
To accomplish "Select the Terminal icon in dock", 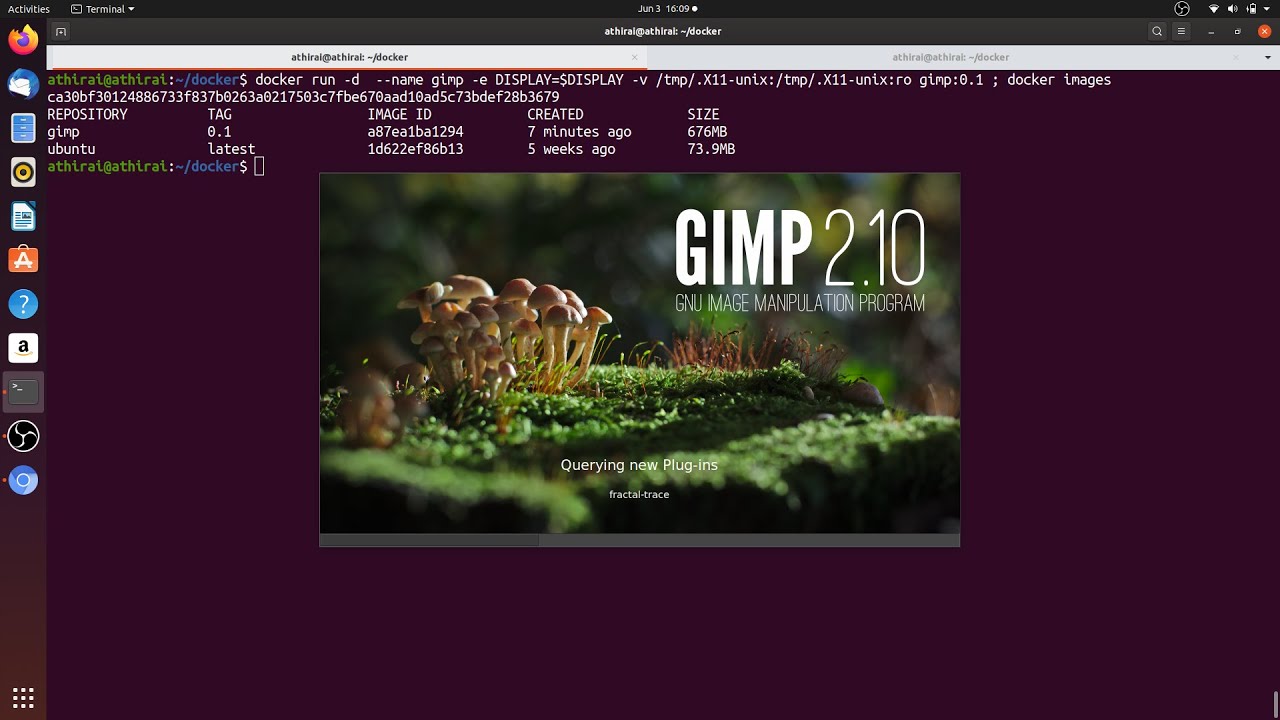I will coord(23,392).
